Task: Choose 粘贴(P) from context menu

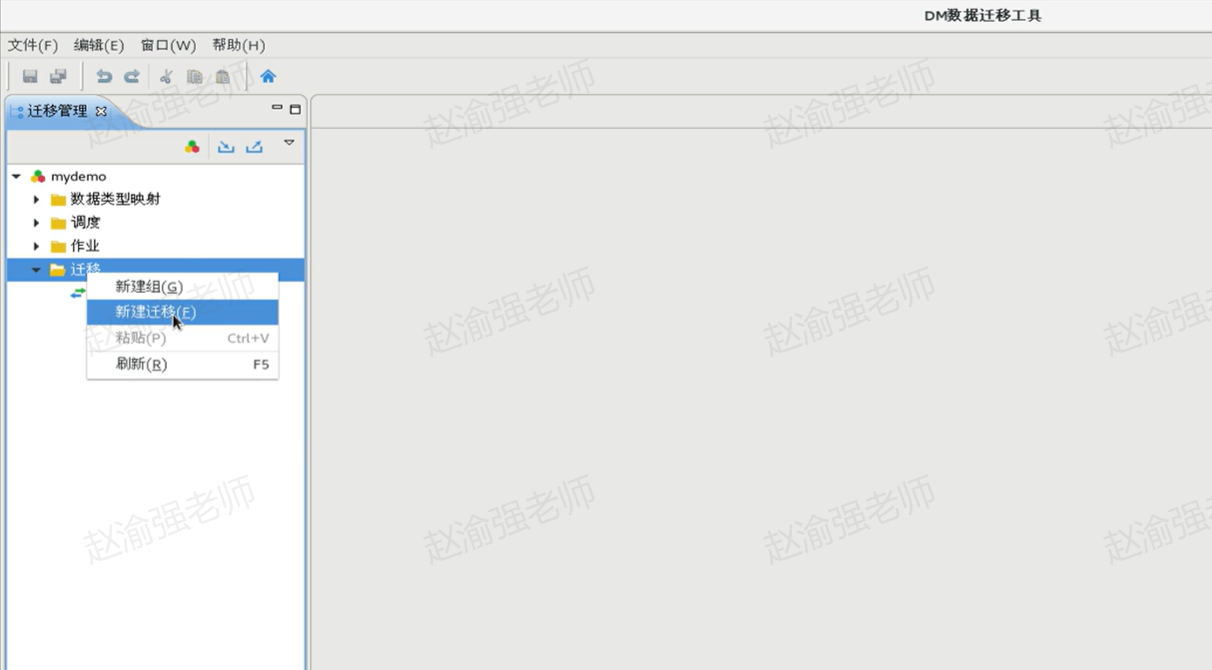Action: coord(183,338)
